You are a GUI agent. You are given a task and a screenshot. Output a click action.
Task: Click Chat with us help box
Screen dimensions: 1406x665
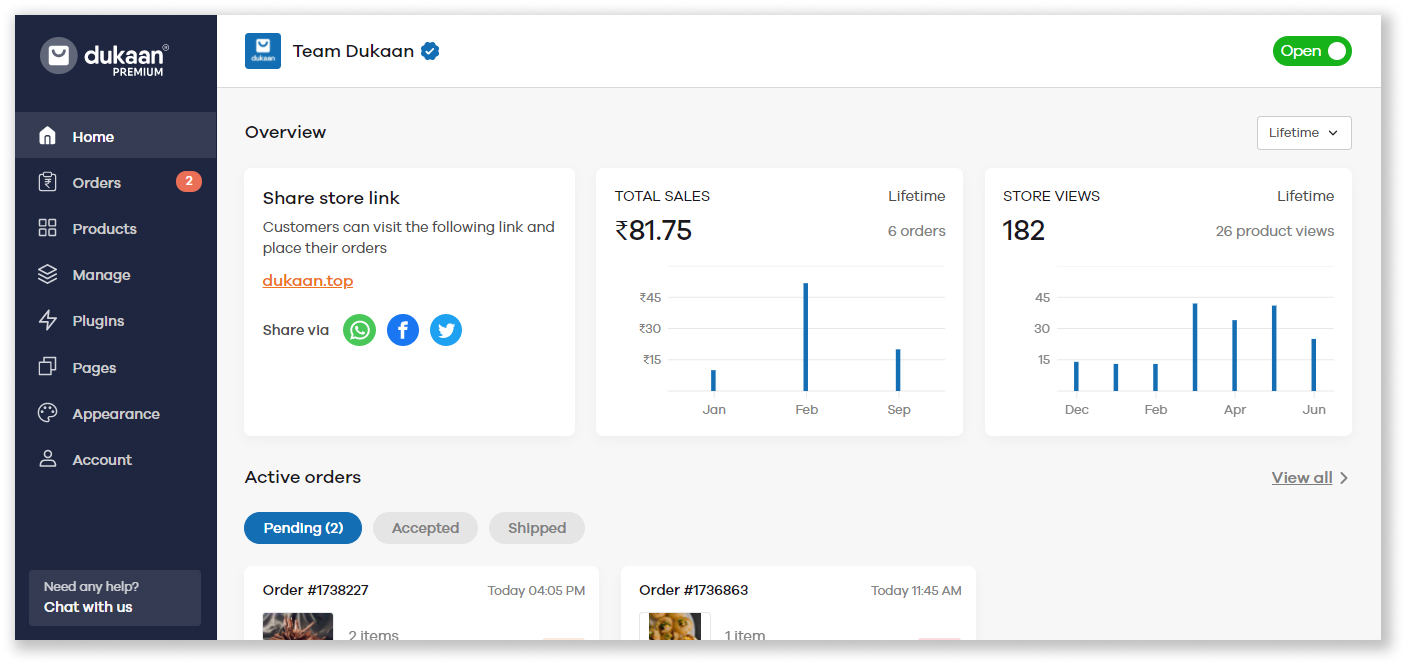pos(115,598)
